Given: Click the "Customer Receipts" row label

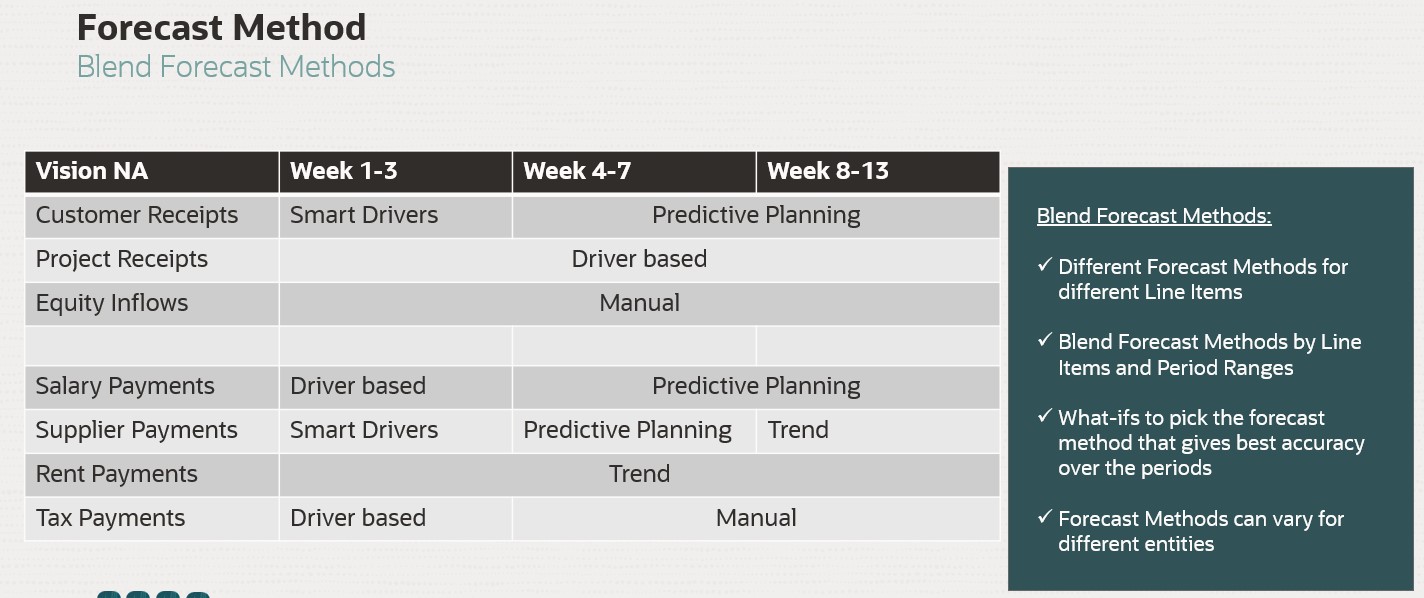Looking at the screenshot, I should tap(137, 215).
